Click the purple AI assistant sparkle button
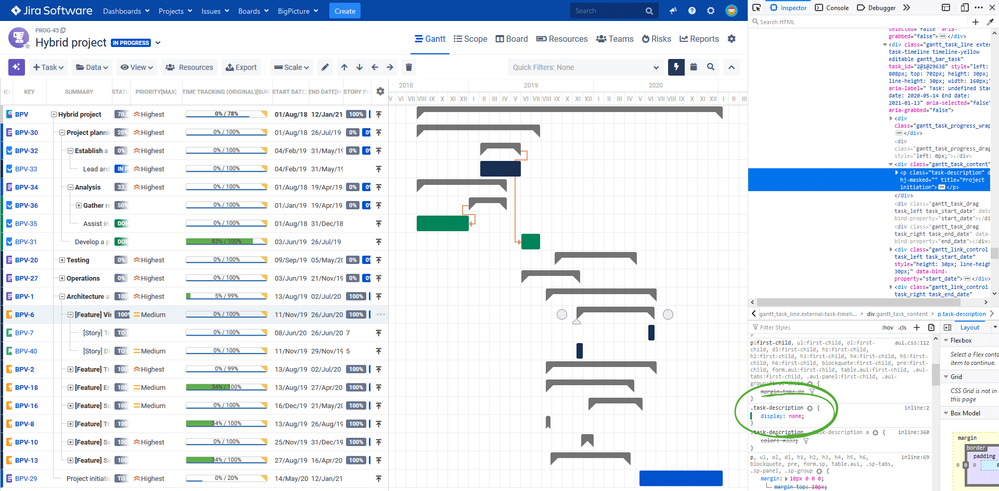 point(17,67)
